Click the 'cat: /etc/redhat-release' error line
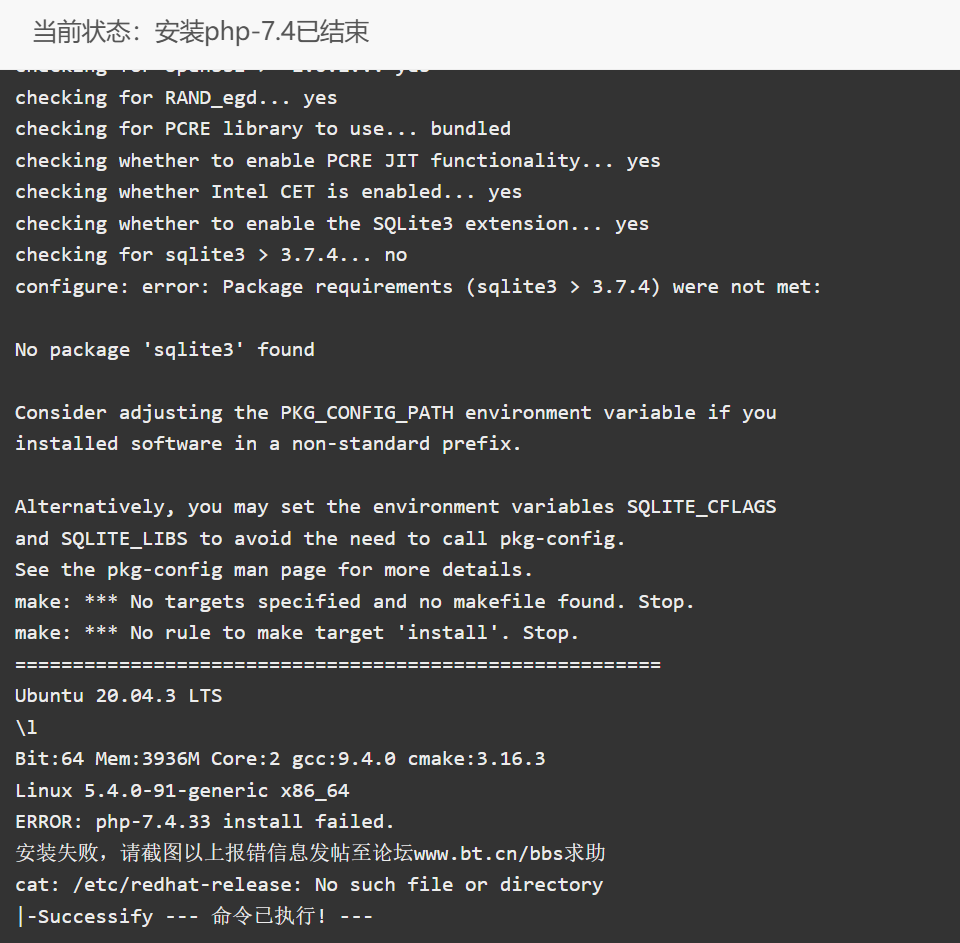 (x=309, y=884)
